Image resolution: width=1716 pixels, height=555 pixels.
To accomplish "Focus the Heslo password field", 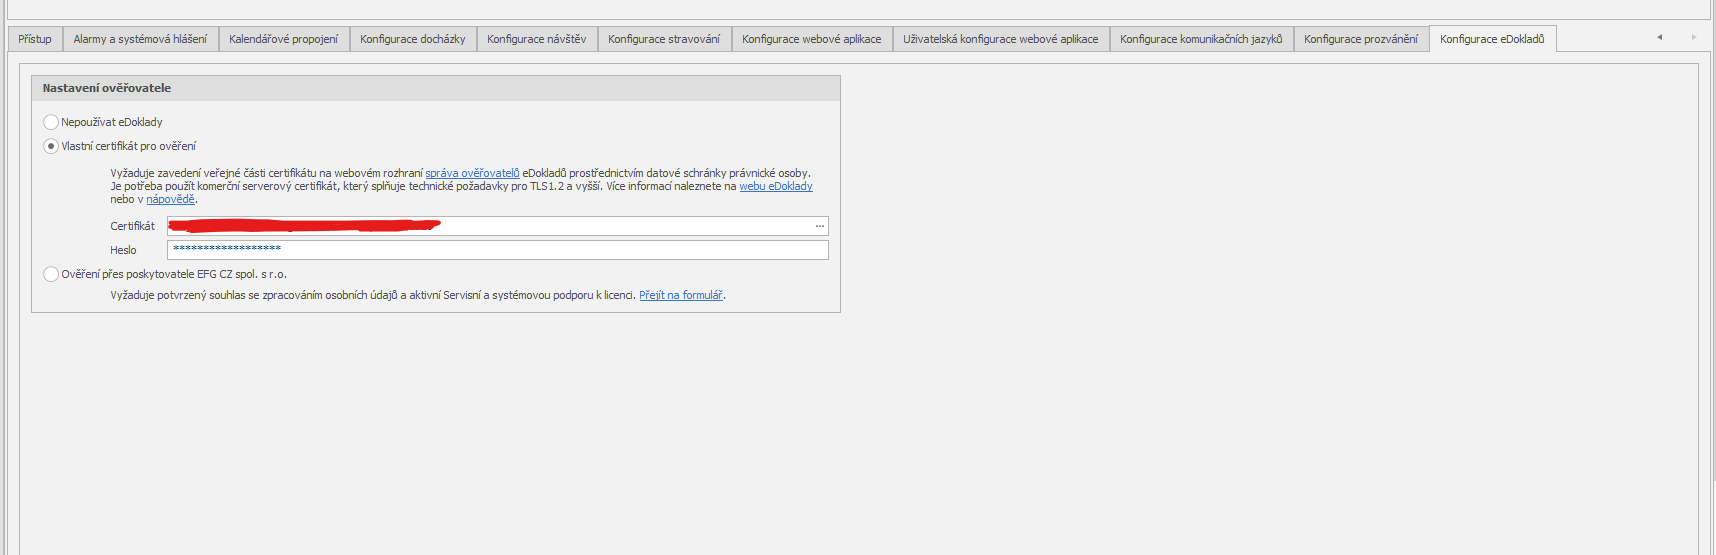I will click(x=497, y=250).
